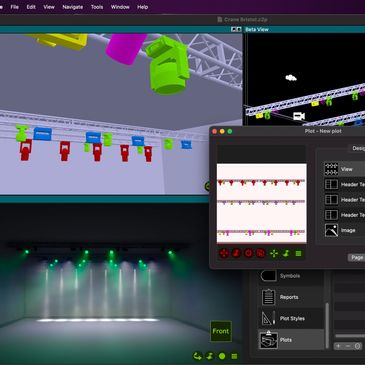365x365 pixels.
Task: Open the Symbols section icon
Action: click(x=268, y=276)
